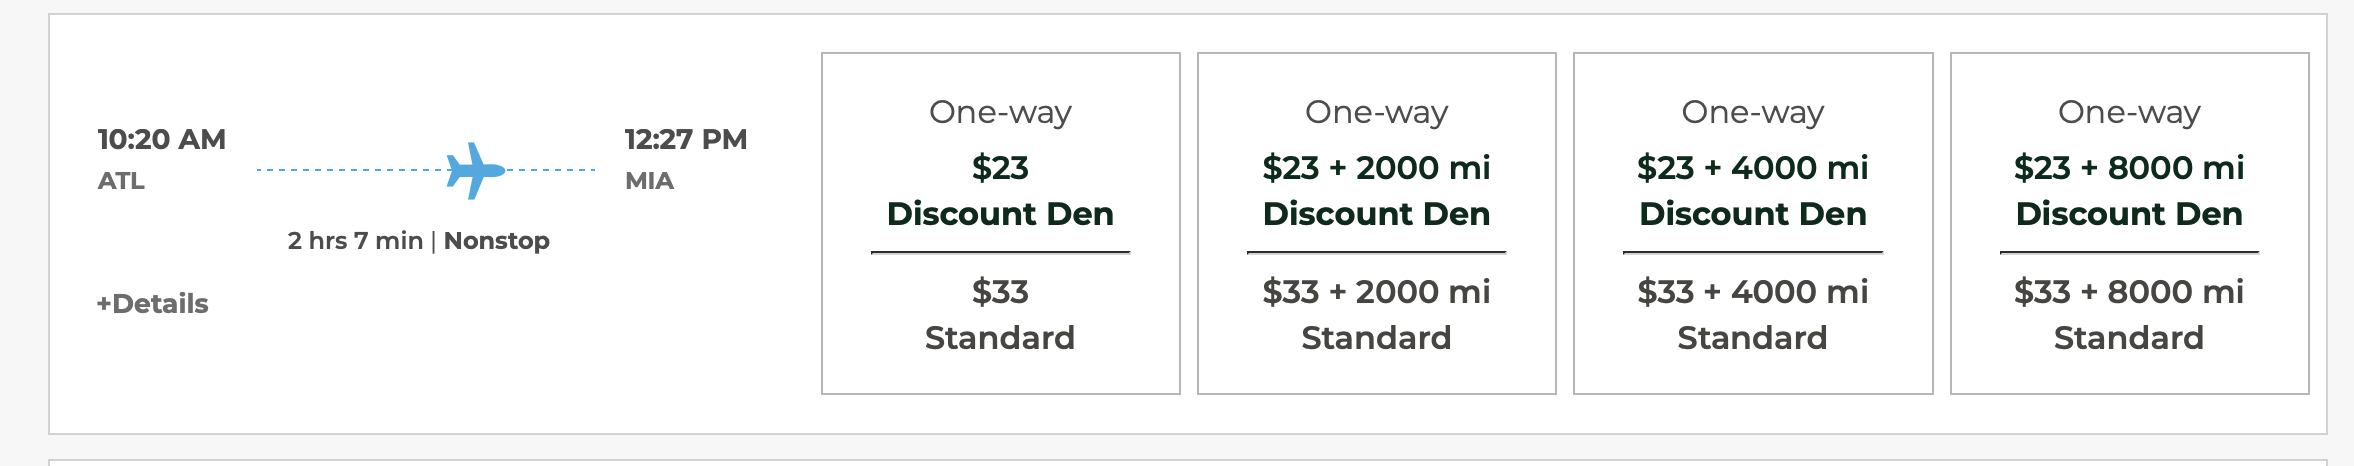Click One-way heading in the 4000 mi box
The width and height of the screenshot is (2354, 466).
[1752, 112]
